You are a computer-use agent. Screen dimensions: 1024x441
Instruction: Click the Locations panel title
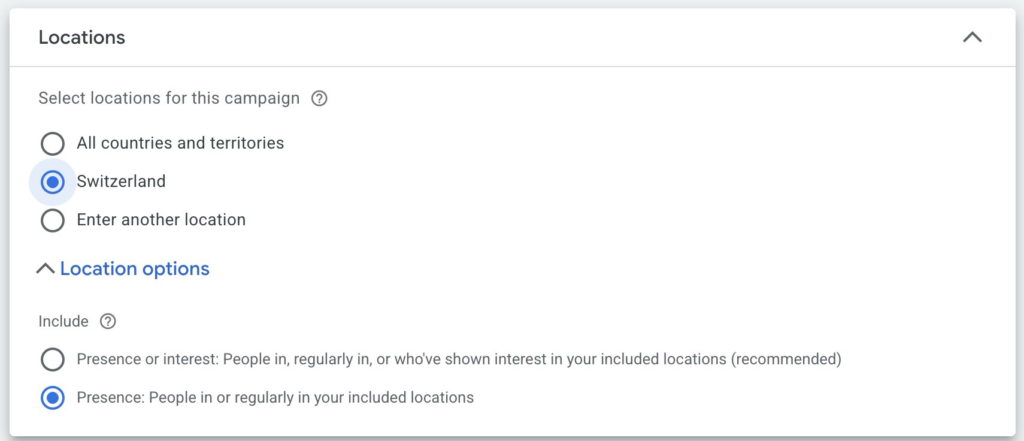82,38
